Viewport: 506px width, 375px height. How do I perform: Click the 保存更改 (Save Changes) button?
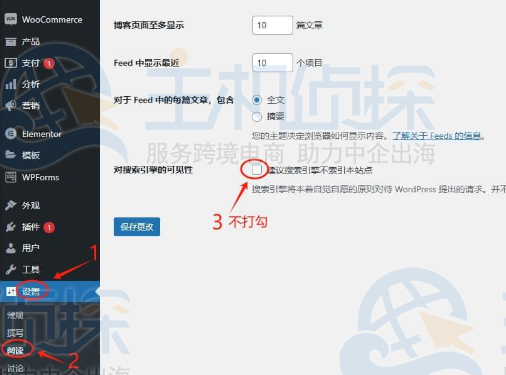point(137,227)
